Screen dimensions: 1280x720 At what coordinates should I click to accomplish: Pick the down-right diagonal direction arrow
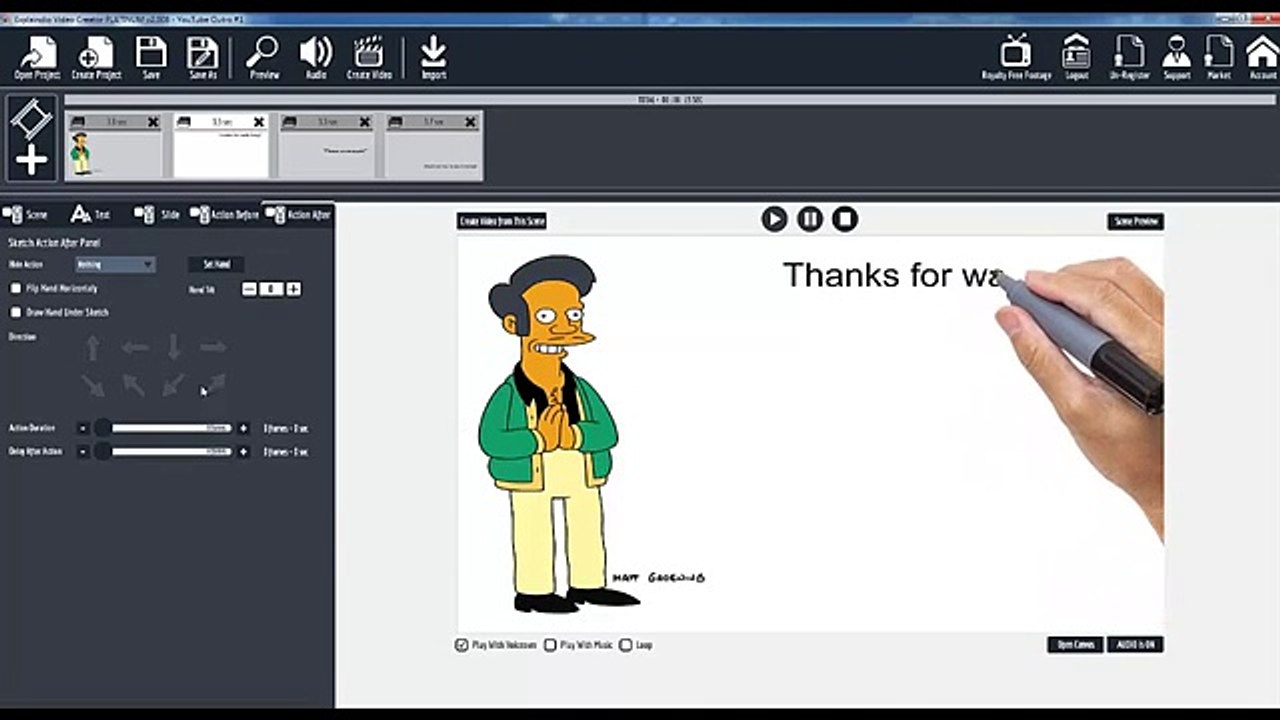(93, 385)
